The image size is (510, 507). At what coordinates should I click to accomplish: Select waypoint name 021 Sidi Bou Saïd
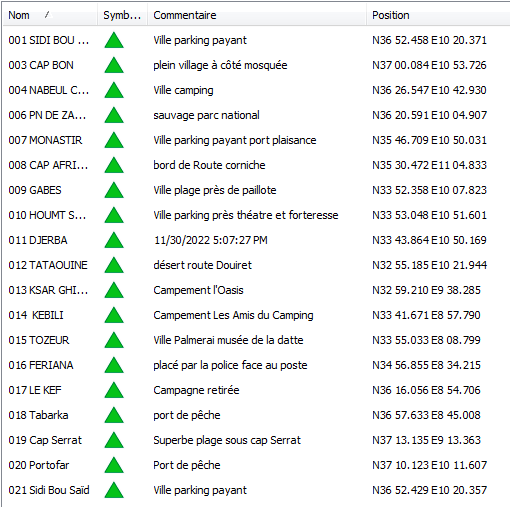click(49, 490)
